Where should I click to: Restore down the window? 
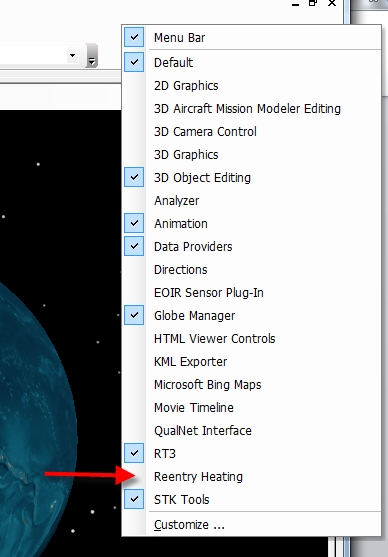click(x=313, y=3)
